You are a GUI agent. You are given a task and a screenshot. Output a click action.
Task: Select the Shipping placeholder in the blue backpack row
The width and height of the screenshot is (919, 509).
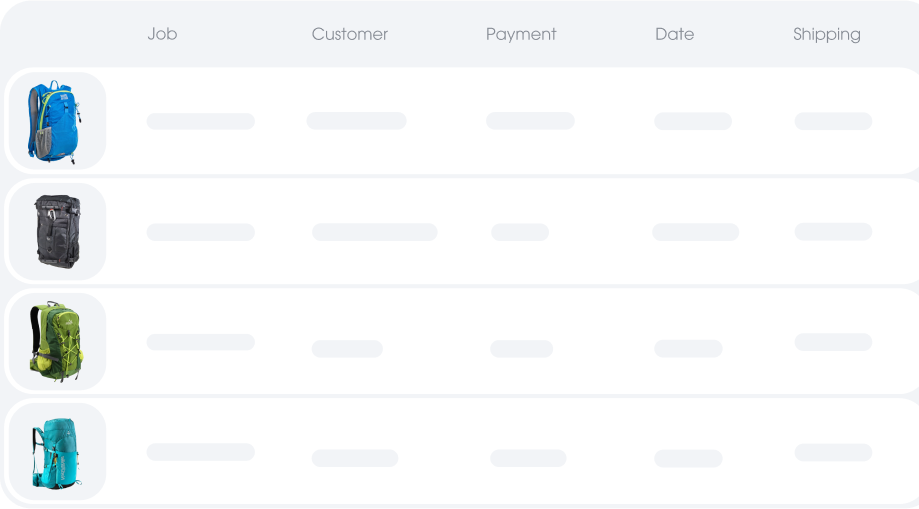(833, 121)
